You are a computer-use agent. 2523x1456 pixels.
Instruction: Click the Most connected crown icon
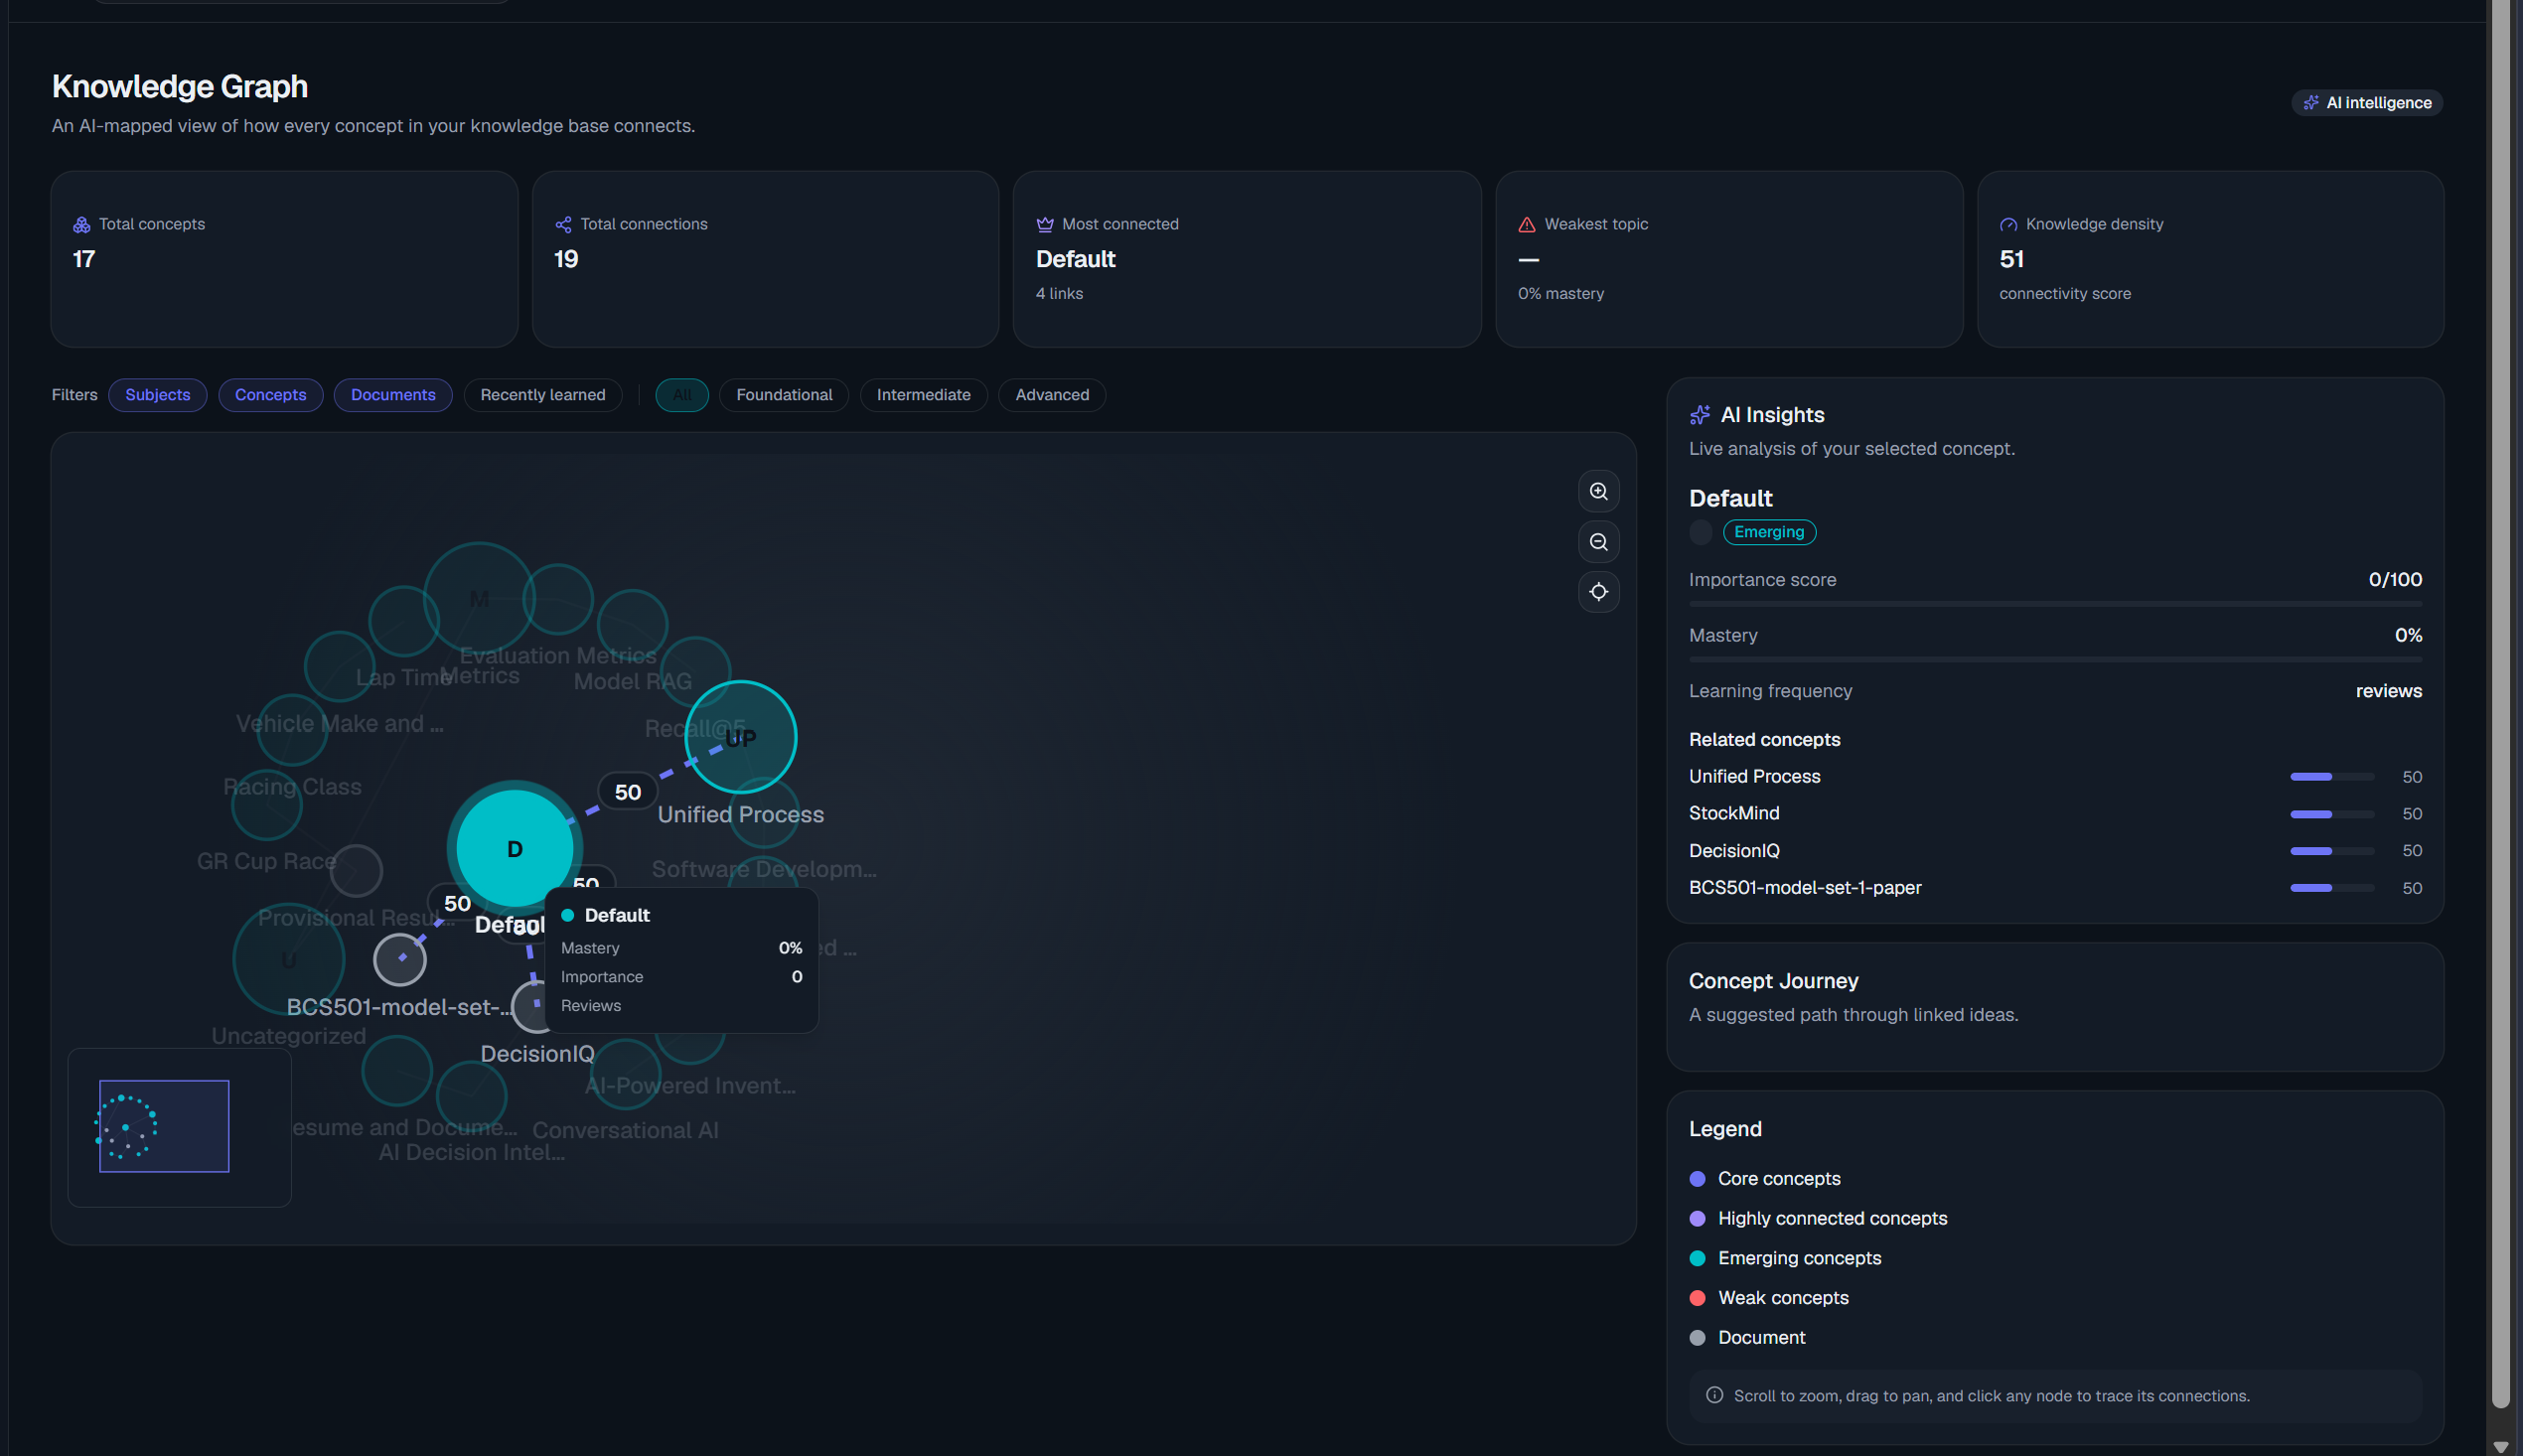coord(1045,225)
